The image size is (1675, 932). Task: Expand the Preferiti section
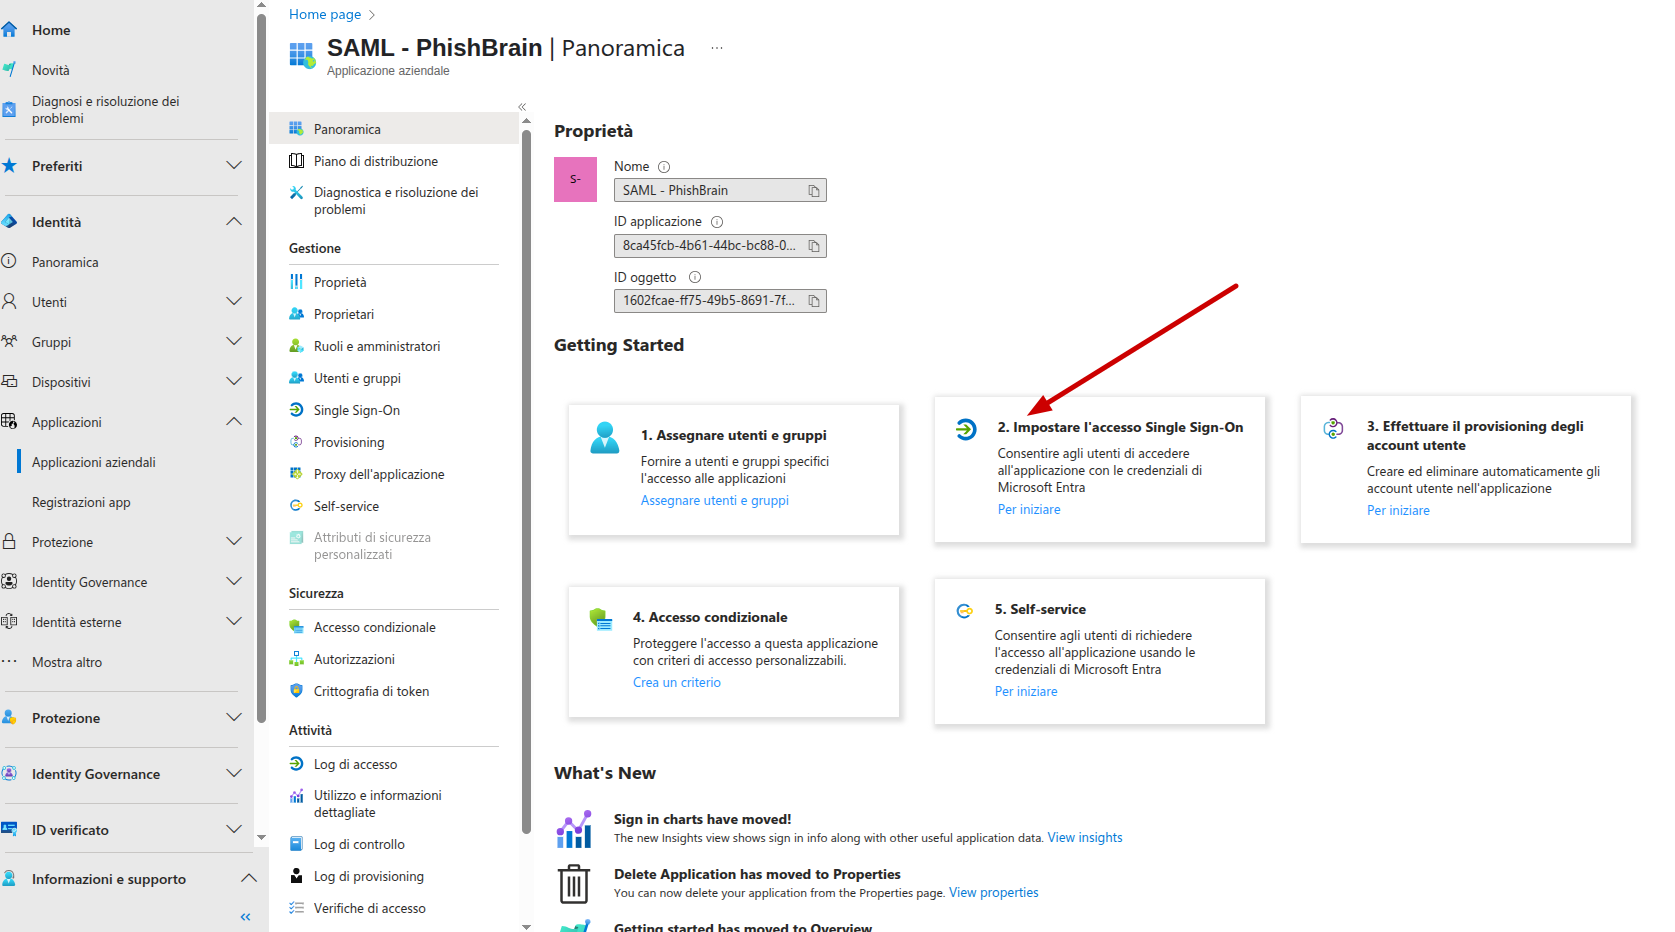tap(234, 166)
